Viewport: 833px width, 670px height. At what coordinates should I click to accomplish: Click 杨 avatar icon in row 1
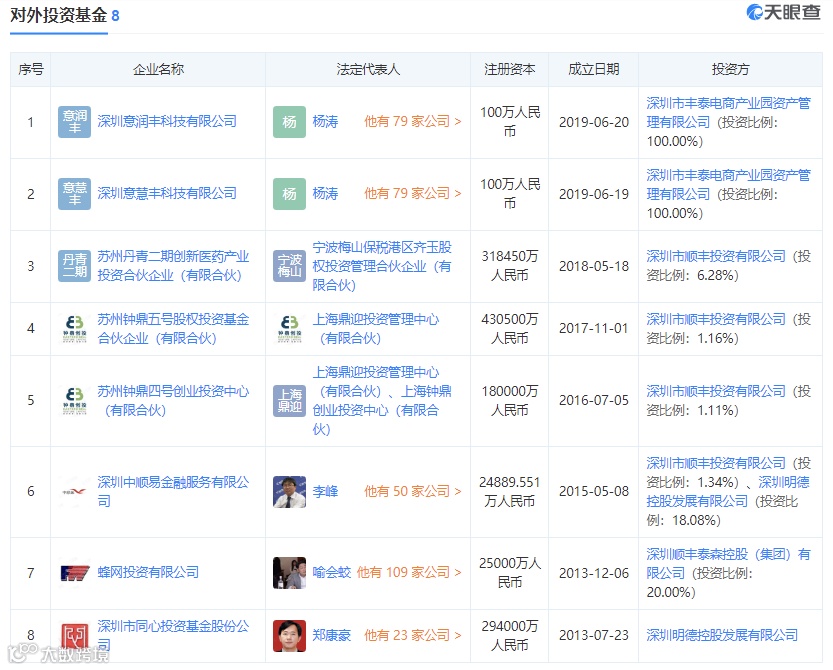coord(289,122)
